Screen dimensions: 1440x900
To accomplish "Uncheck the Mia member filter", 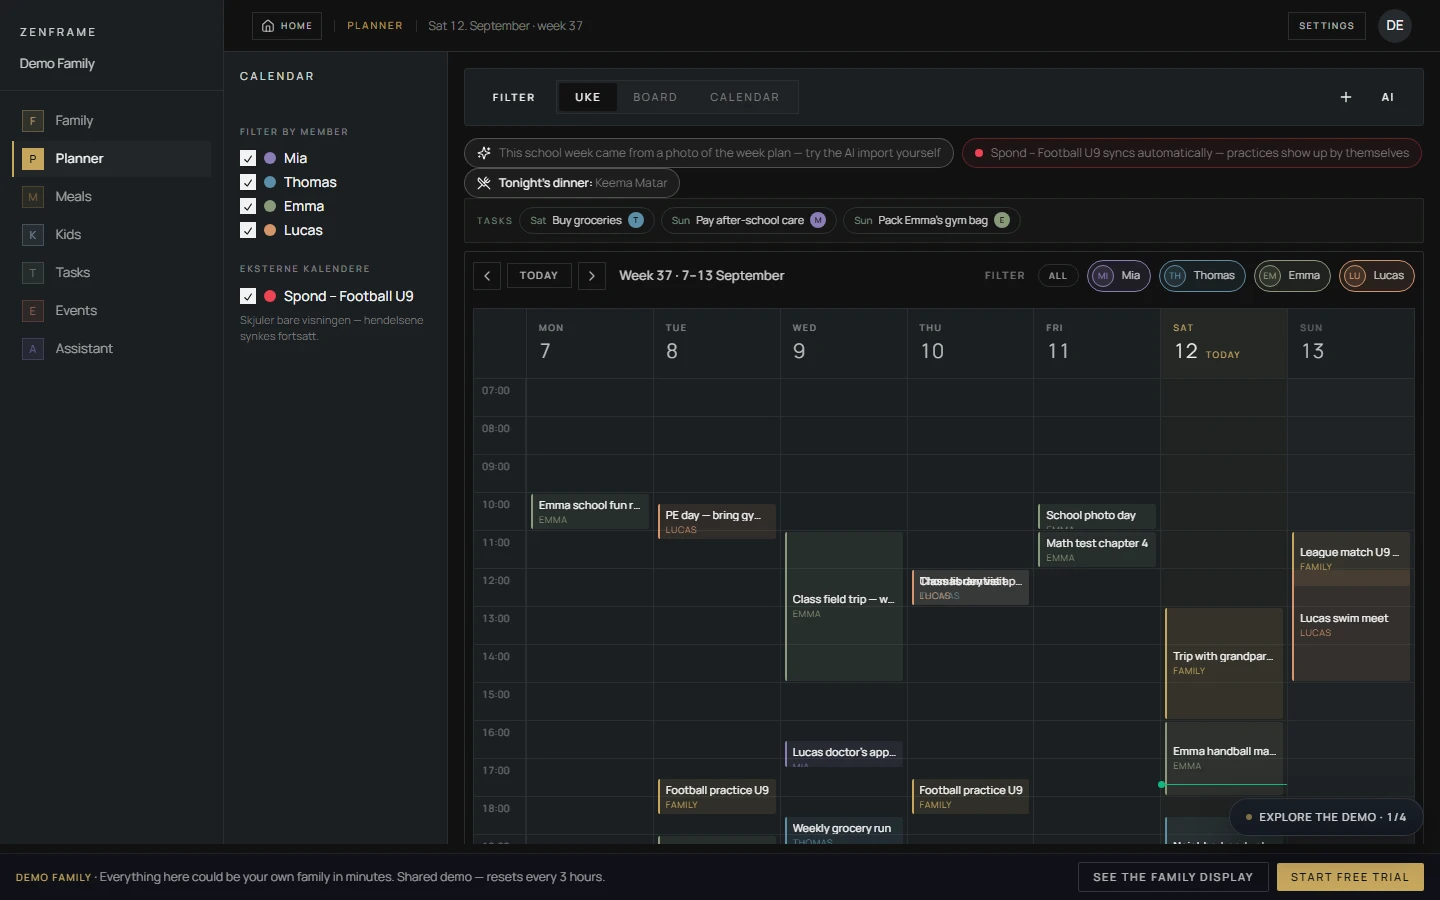I will point(248,158).
